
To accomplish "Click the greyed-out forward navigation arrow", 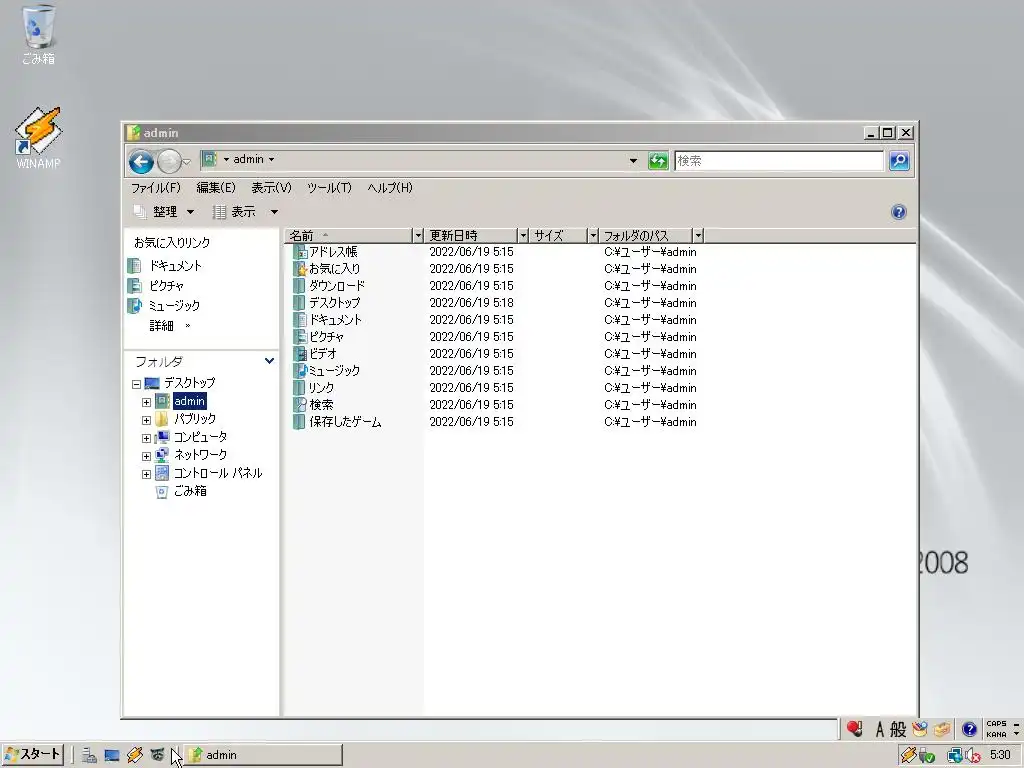I will click(x=169, y=161).
